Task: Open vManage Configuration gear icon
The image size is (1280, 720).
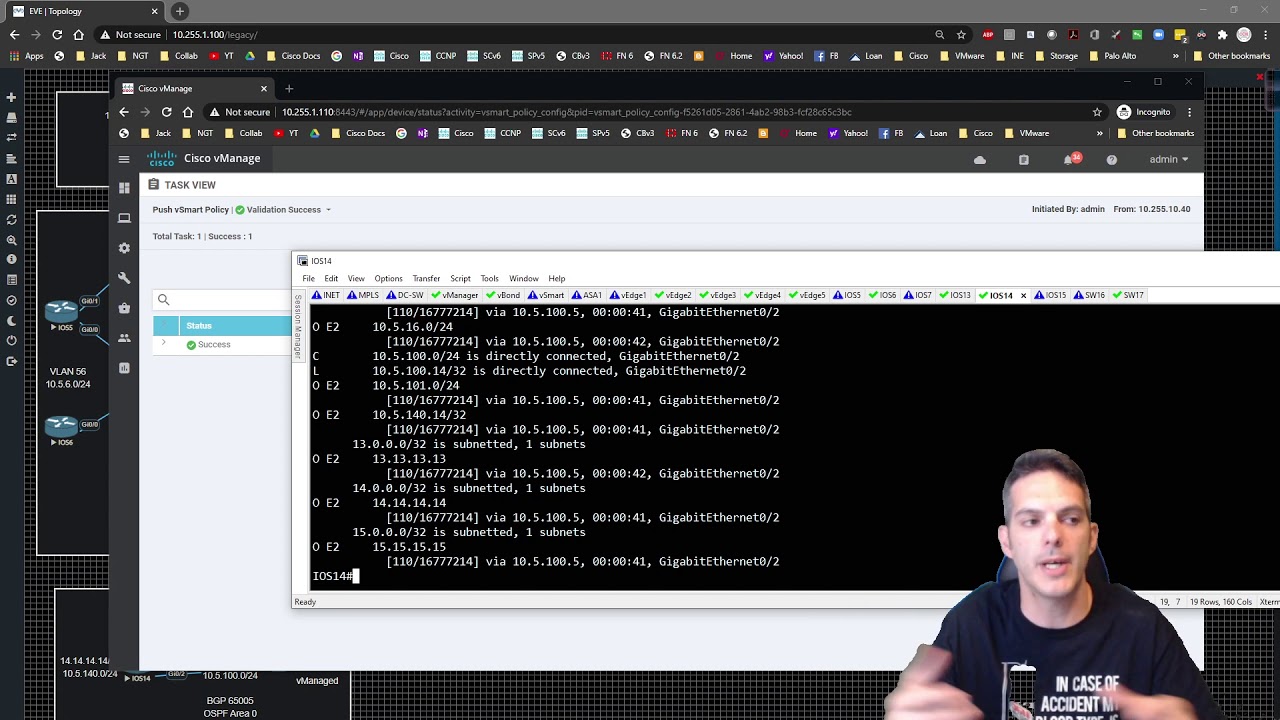Action: 124,248
